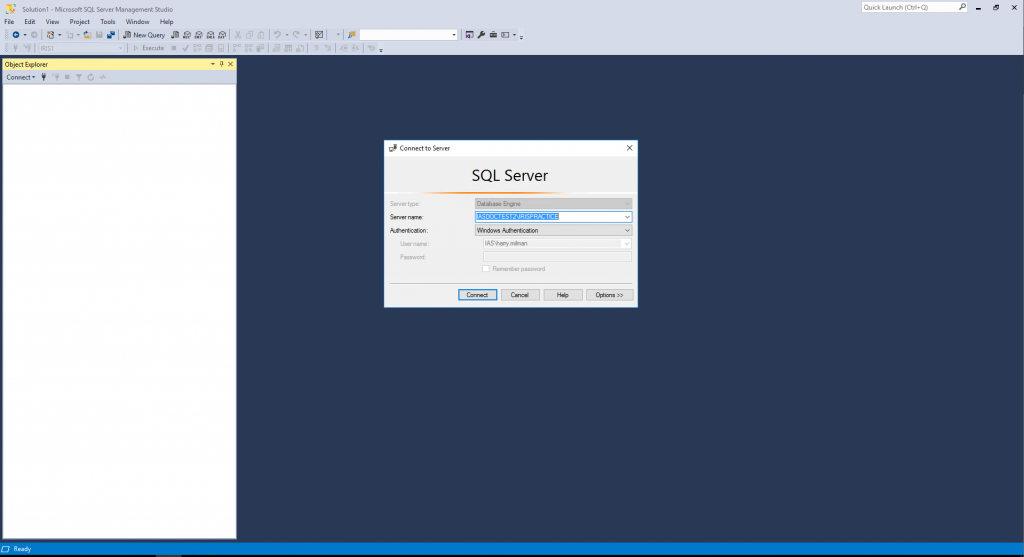The image size is (1024, 557).
Task: Close the Connect to Server dialog
Action: coord(630,148)
